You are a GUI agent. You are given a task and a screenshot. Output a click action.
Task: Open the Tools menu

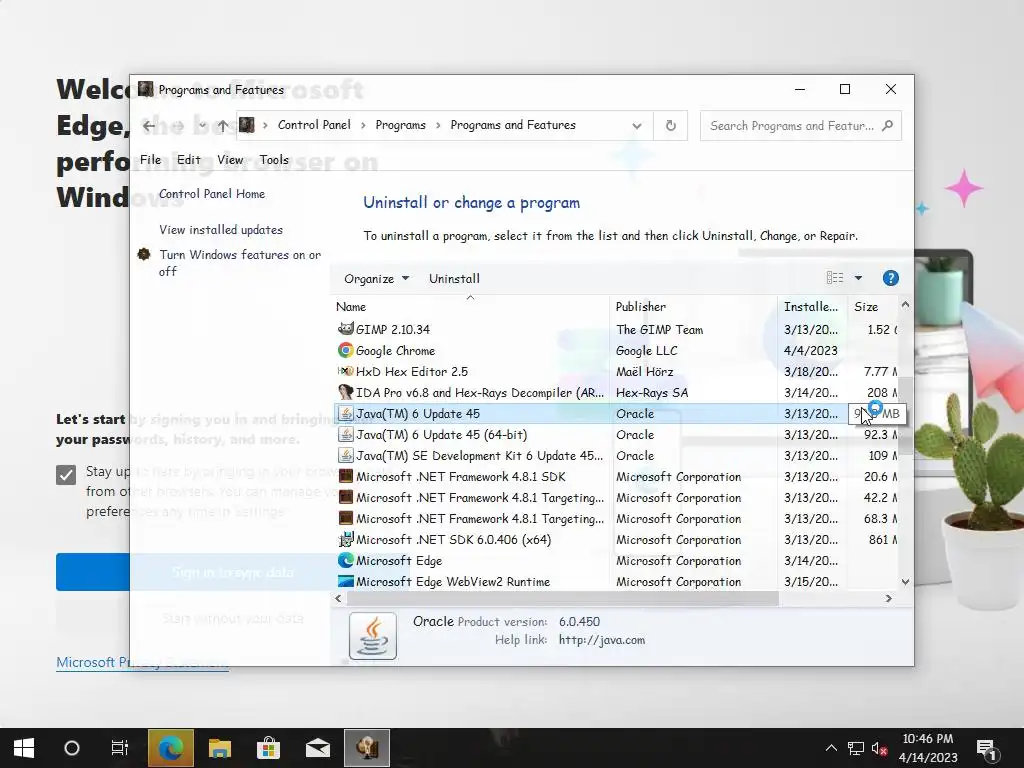(x=274, y=159)
